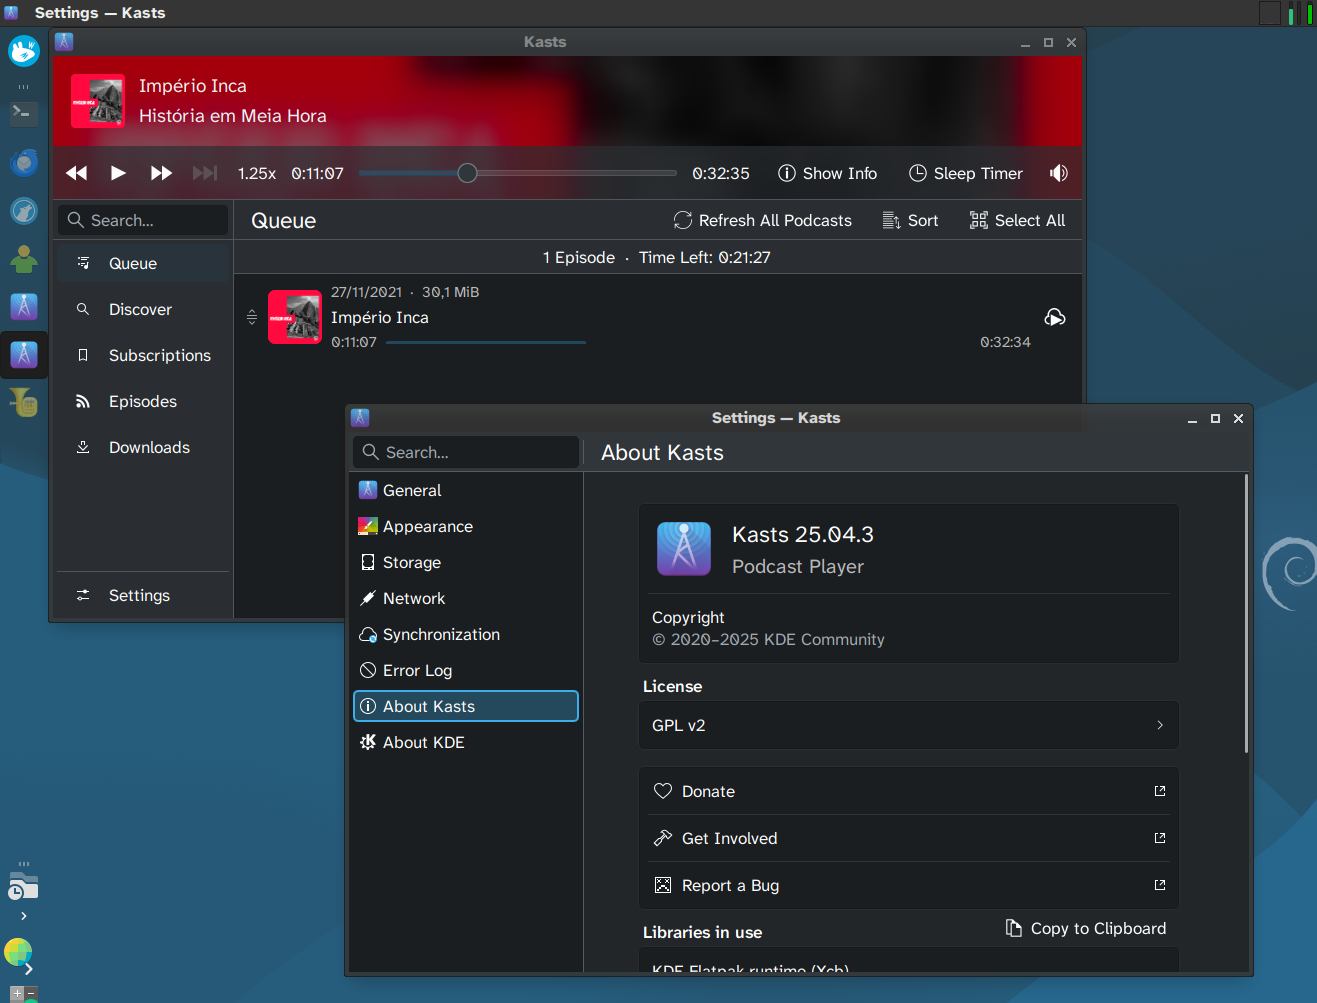
Task: Click the drag handle of Império Inca entry
Action: pyautogui.click(x=252, y=317)
